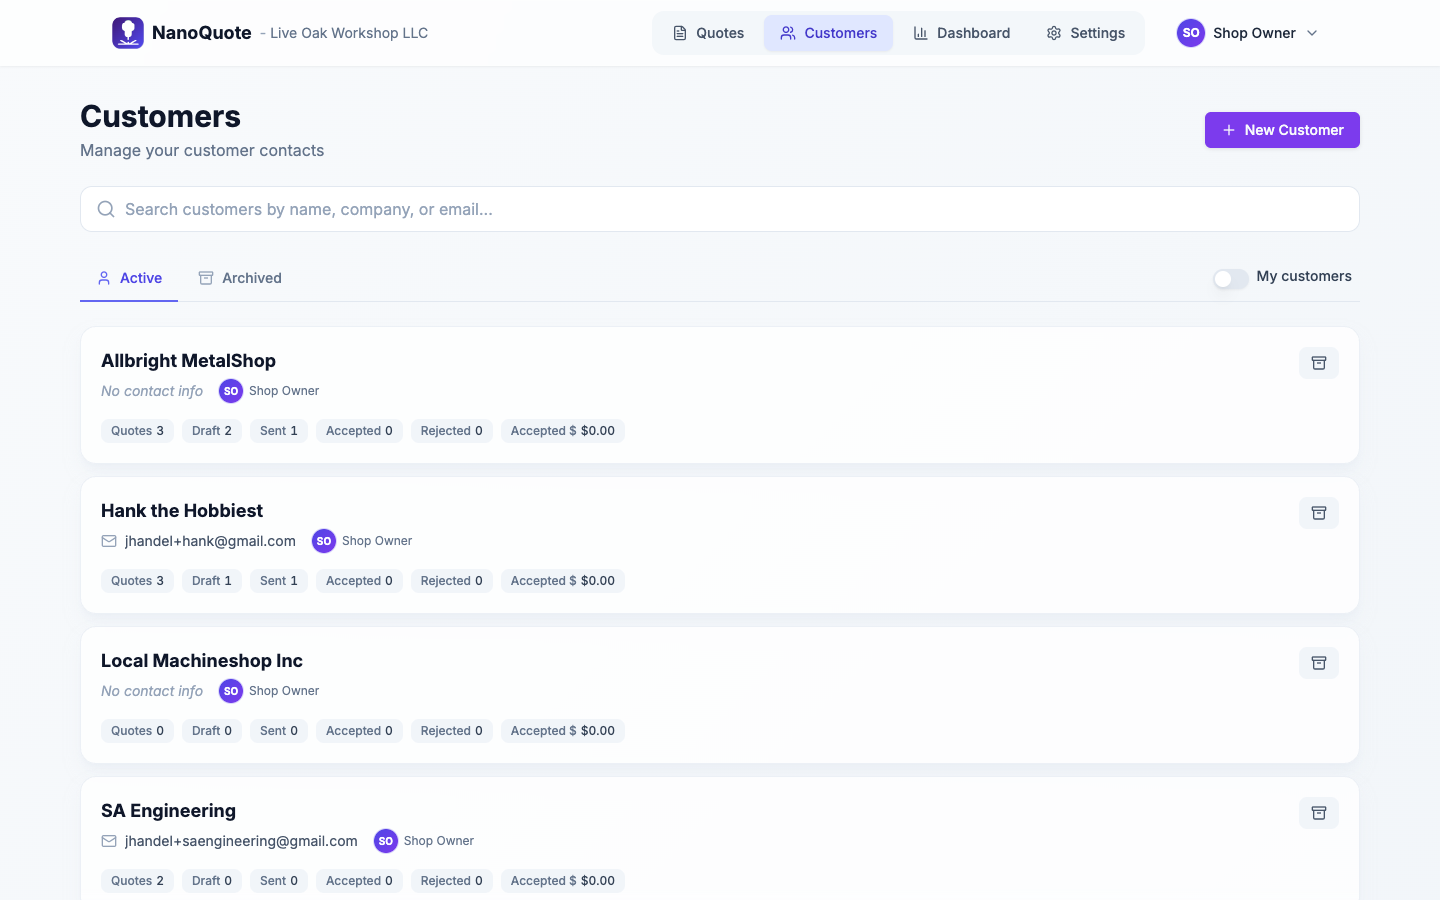Image resolution: width=1440 pixels, height=900 pixels.
Task: Click the SO avatar in the top navigation
Action: point(1190,32)
